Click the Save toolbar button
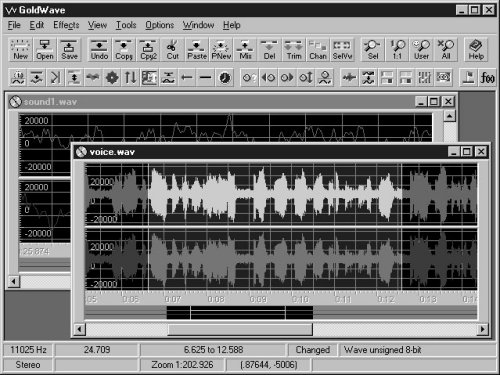This screenshot has height=375, width=500. (x=69, y=50)
